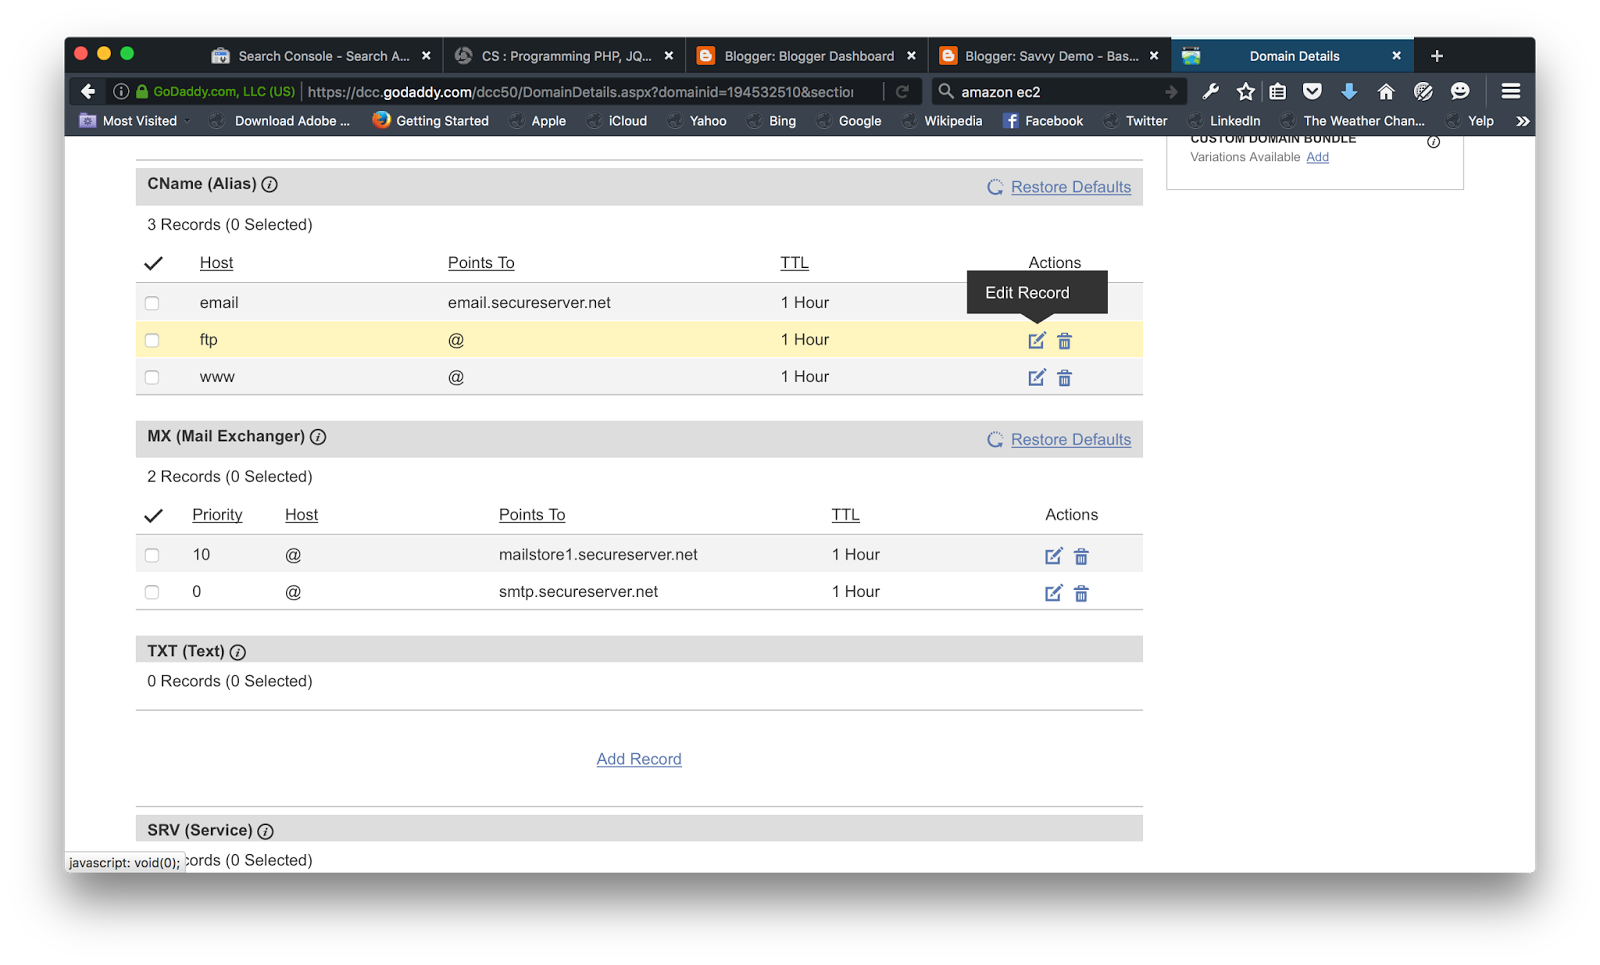Open downloads arrow icon
1600x965 pixels.
[1349, 91]
